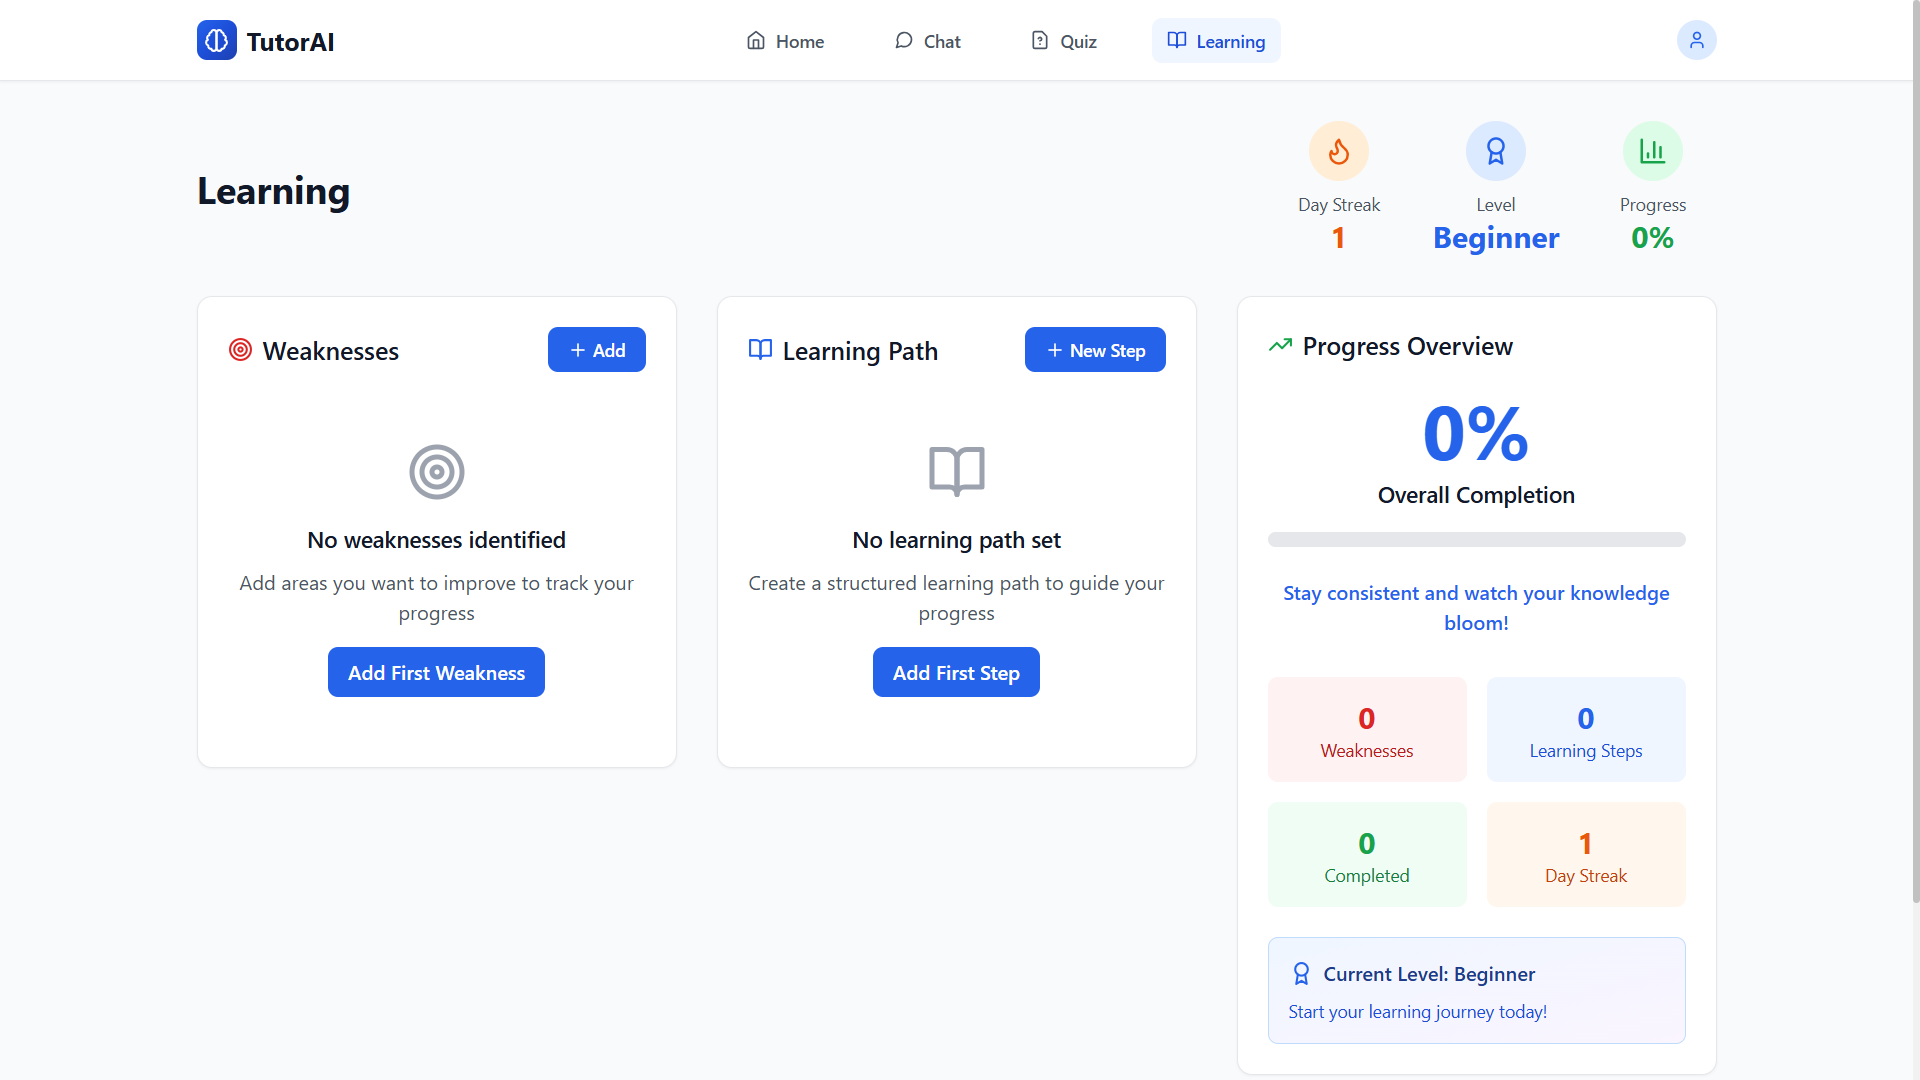Switch to the Quiz tab
Viewport: 1920px width, 1080px height.
[x=1064, y=41]
